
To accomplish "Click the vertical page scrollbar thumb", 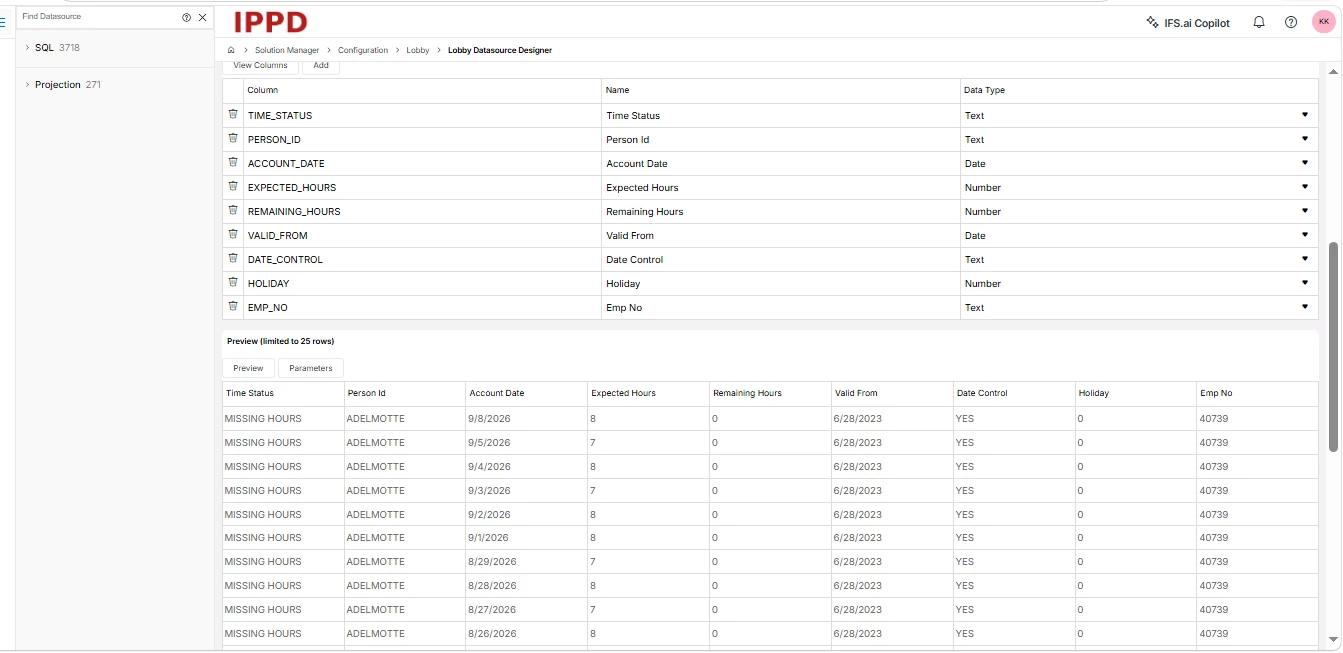I will [x=1333, y=346].
